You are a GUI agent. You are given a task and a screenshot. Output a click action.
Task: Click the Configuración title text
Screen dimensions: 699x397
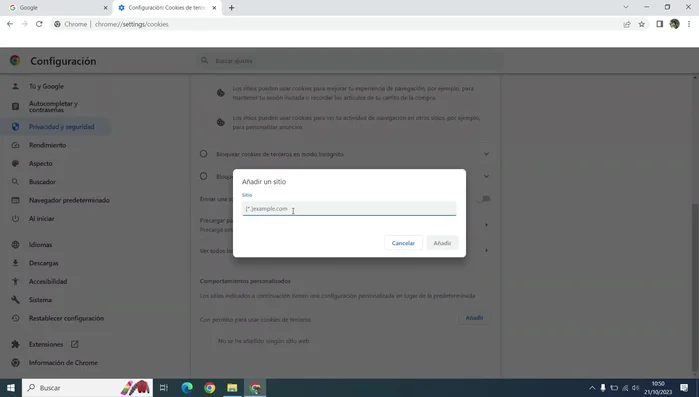pyautogui.click(x=63, y=61)
